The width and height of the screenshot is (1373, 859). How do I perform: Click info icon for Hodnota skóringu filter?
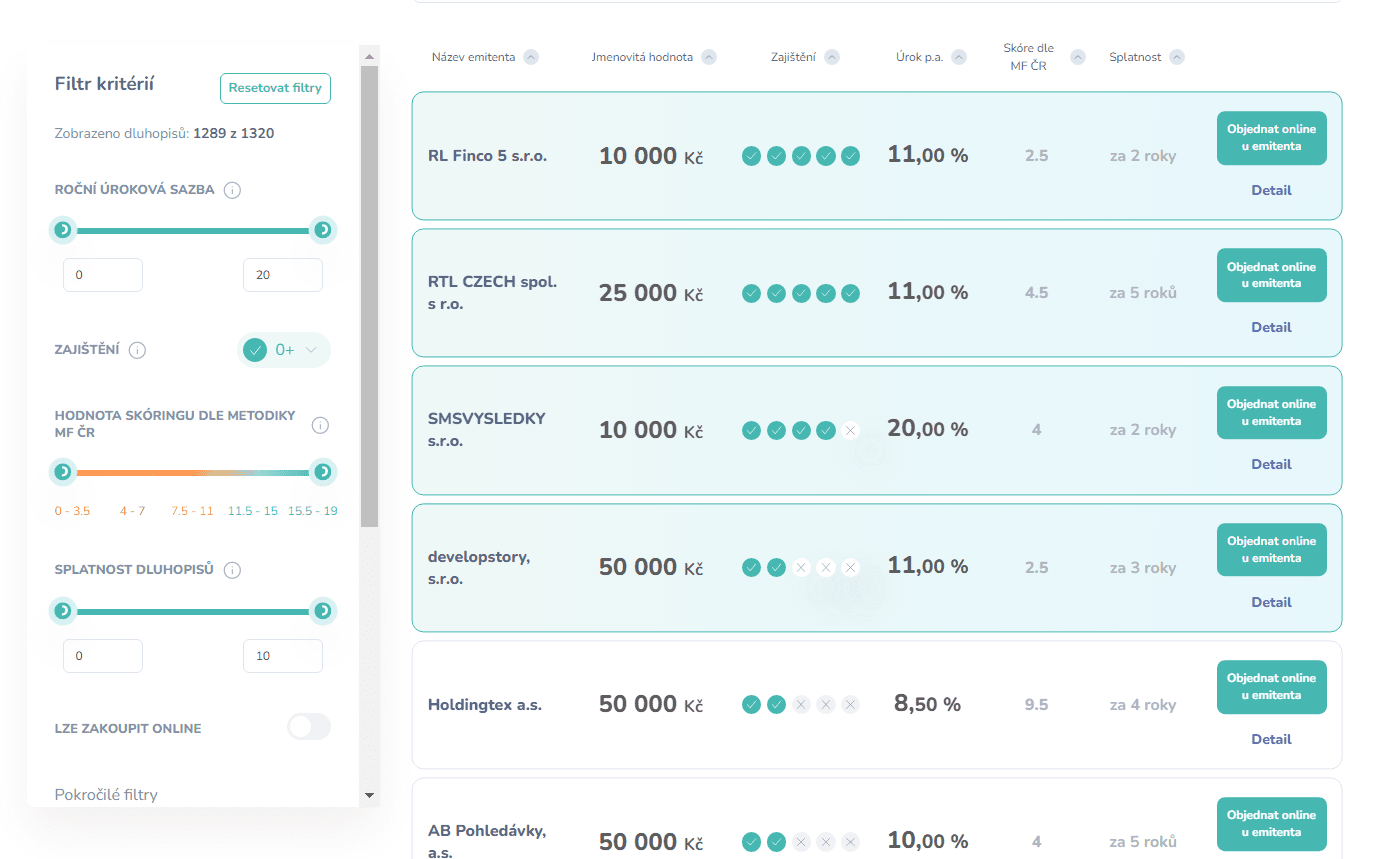point(320,425)
